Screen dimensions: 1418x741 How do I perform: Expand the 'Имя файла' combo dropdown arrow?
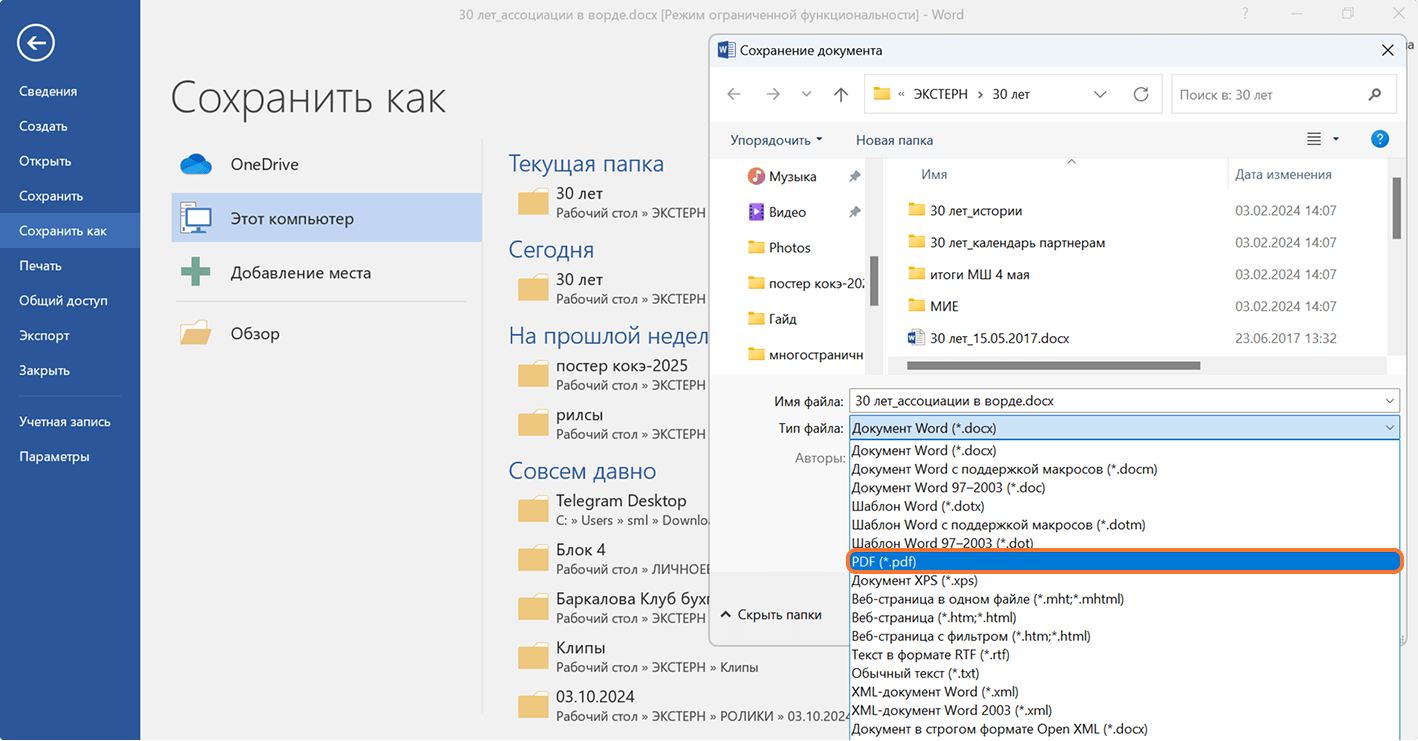pos(1389,401)
